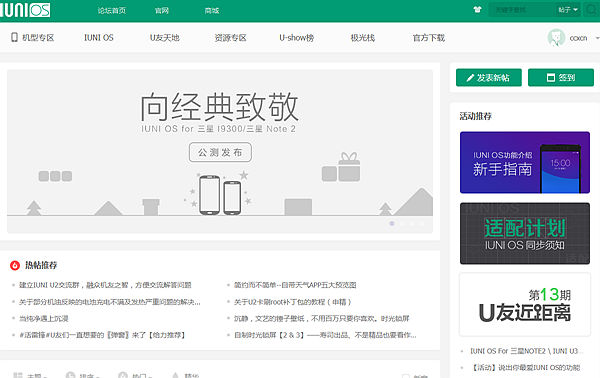This screenshot has height=378, width=600.
Task: Open the 机型专区 section
Action: (x=33, y=37)
